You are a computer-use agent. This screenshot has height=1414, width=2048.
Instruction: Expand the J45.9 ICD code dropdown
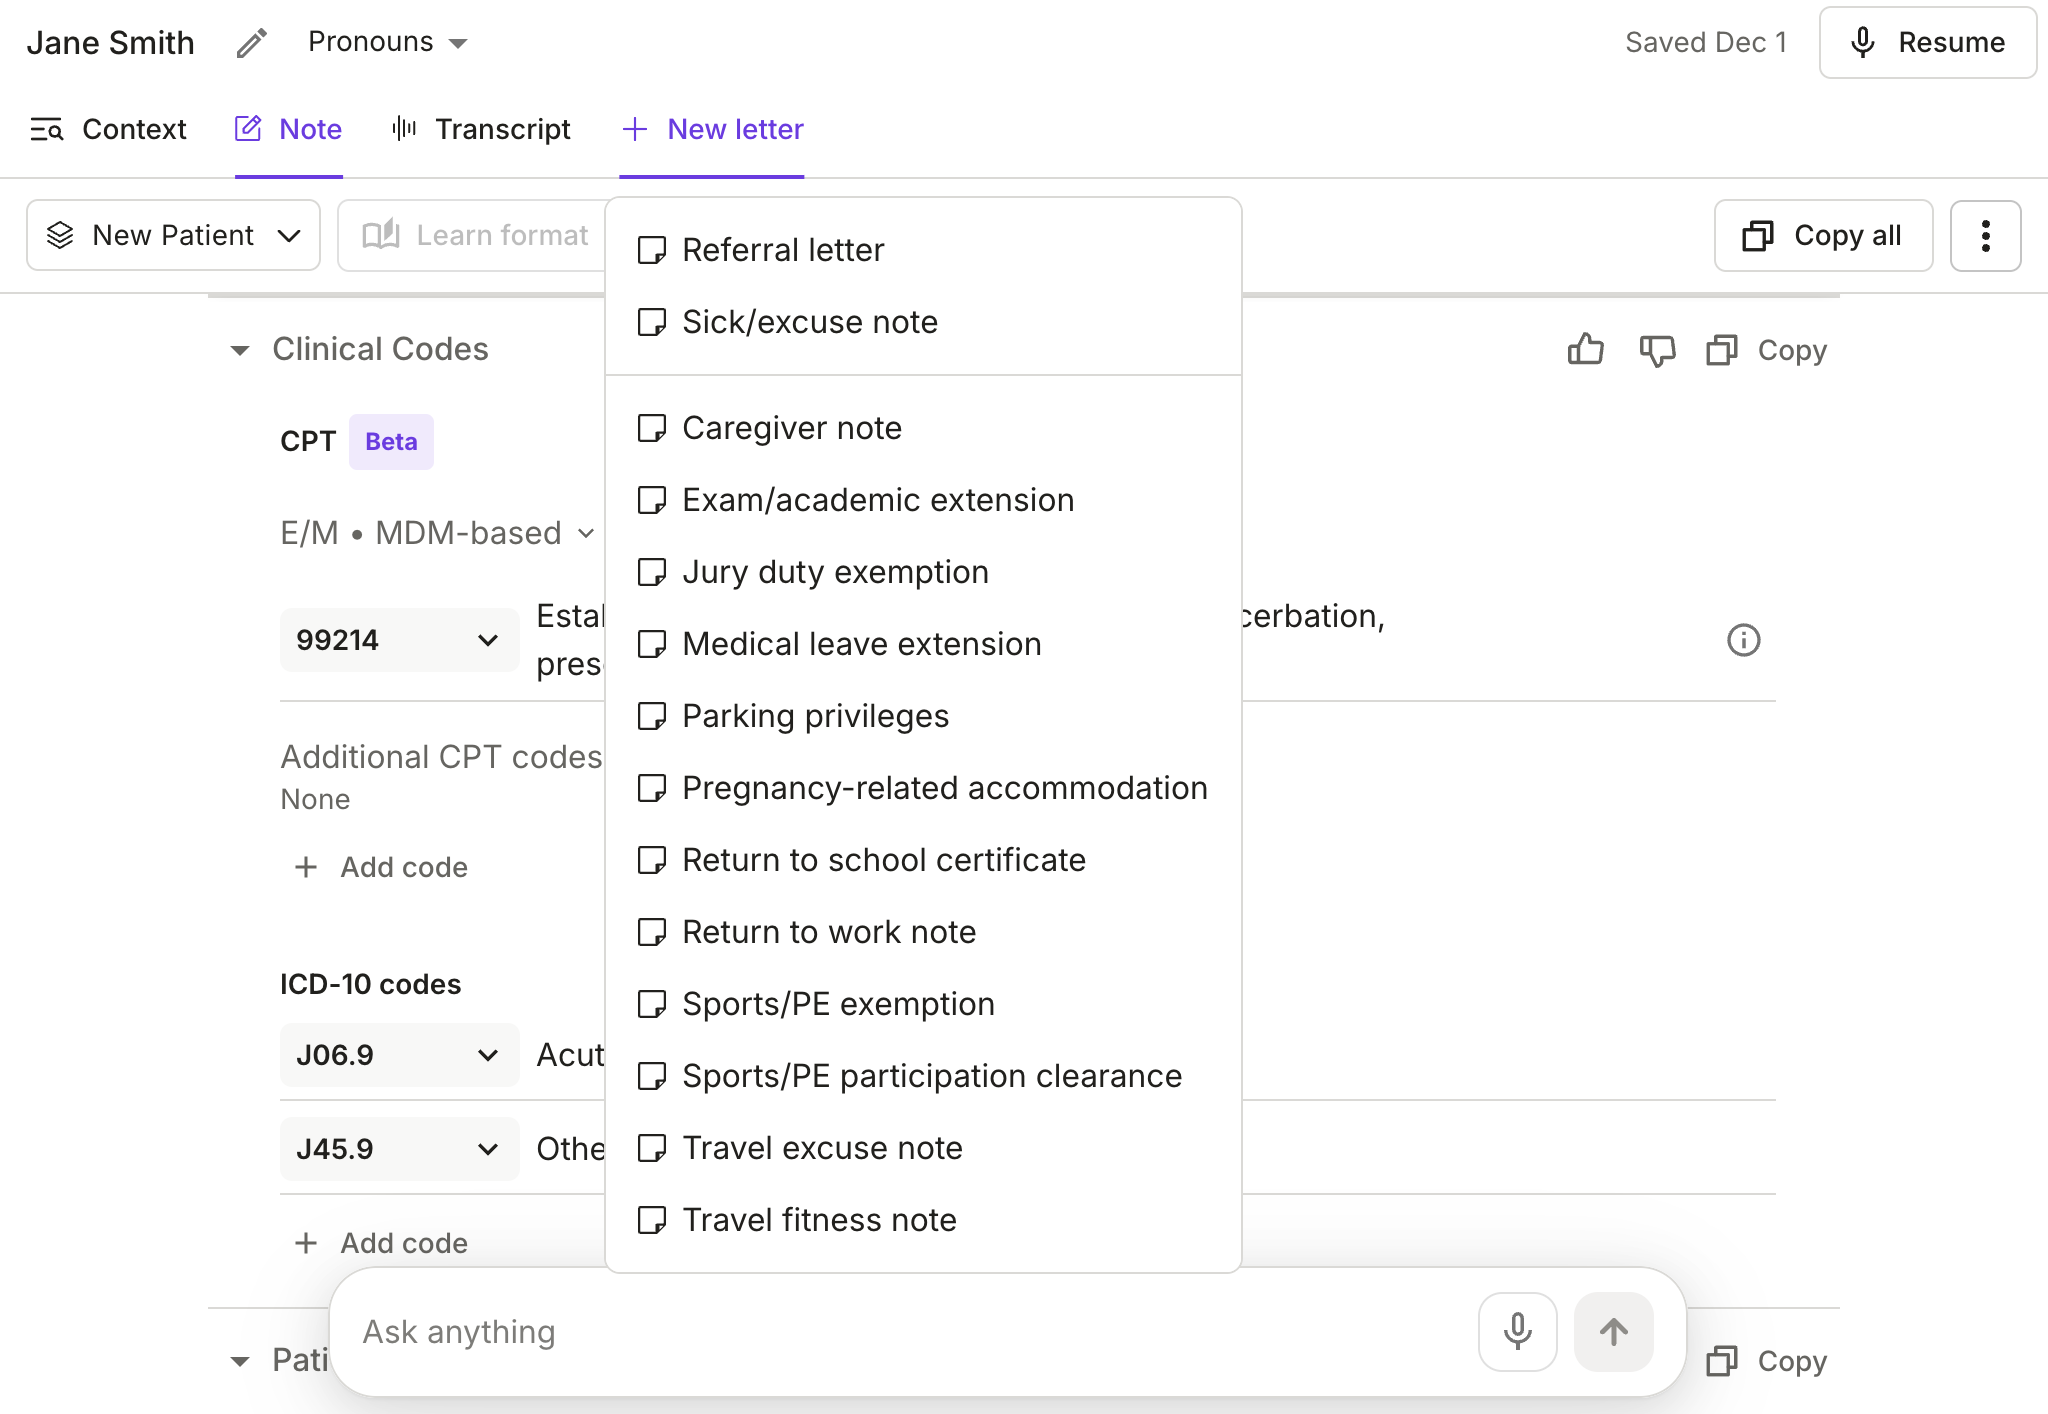pyautogui.click(x=489, y=1149)
